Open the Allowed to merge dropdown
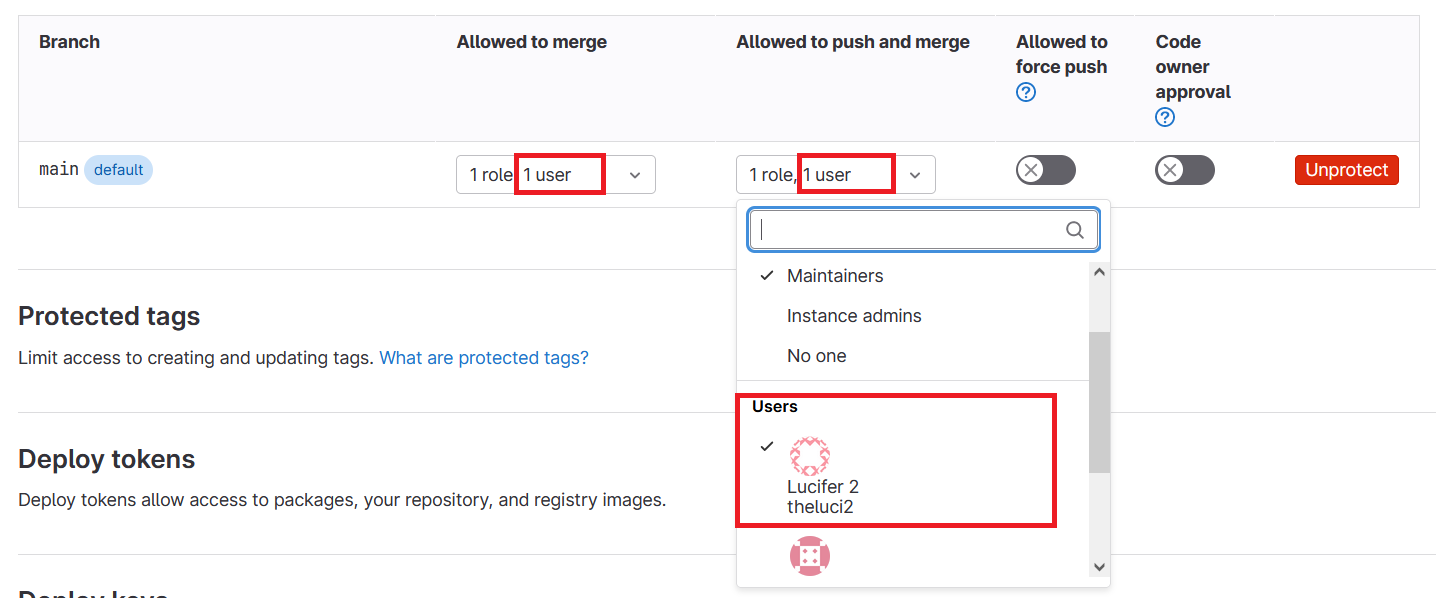Image resolution: width=1436 pixels, height=598 pixels. click(x=556, y=175)
